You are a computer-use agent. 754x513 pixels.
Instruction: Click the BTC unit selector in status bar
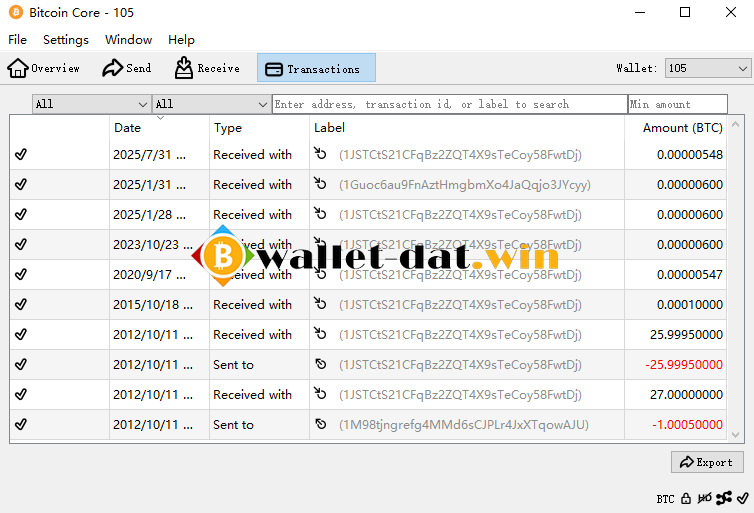coord(666,499)
